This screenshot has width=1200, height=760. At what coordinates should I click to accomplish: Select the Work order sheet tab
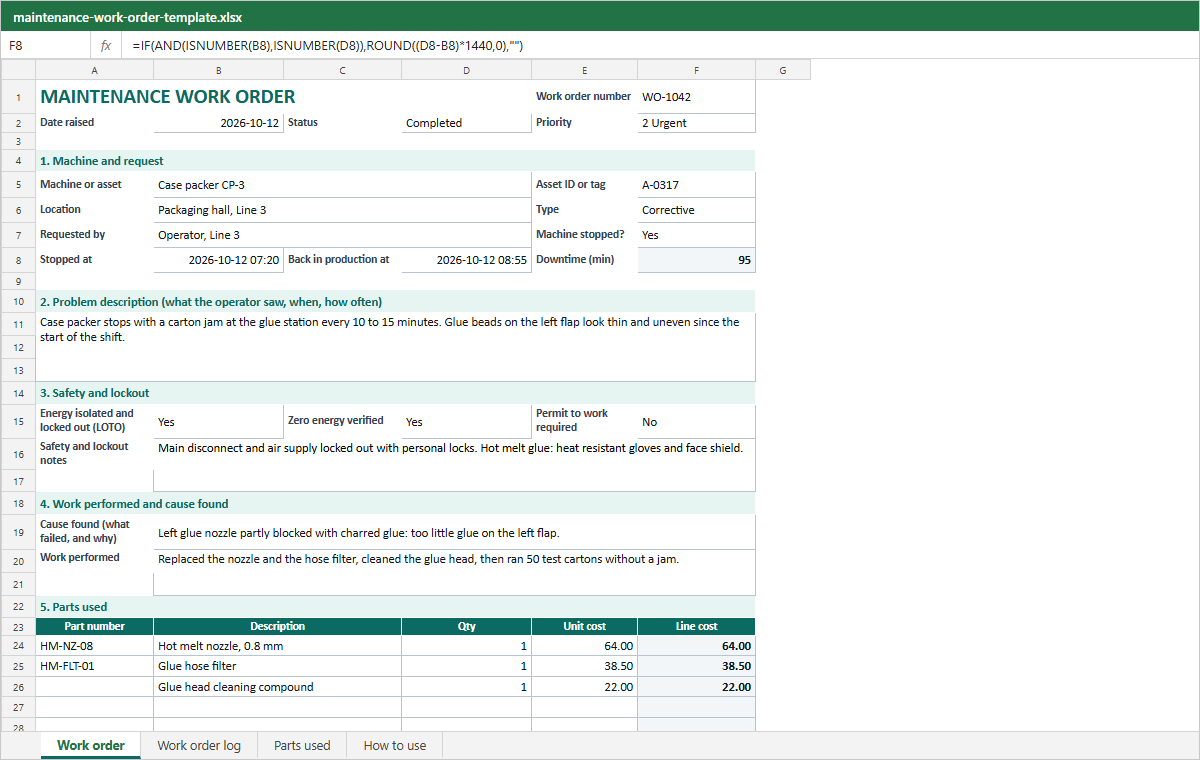[91, 745]
